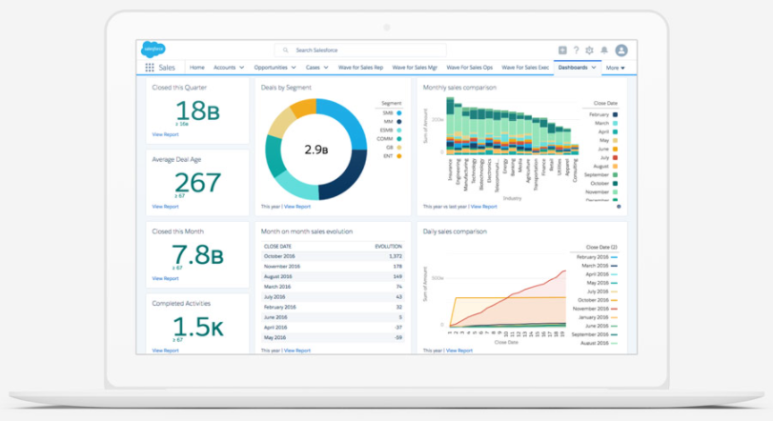
Task: Click the Salesforce cloud logo
Action: 153,49
